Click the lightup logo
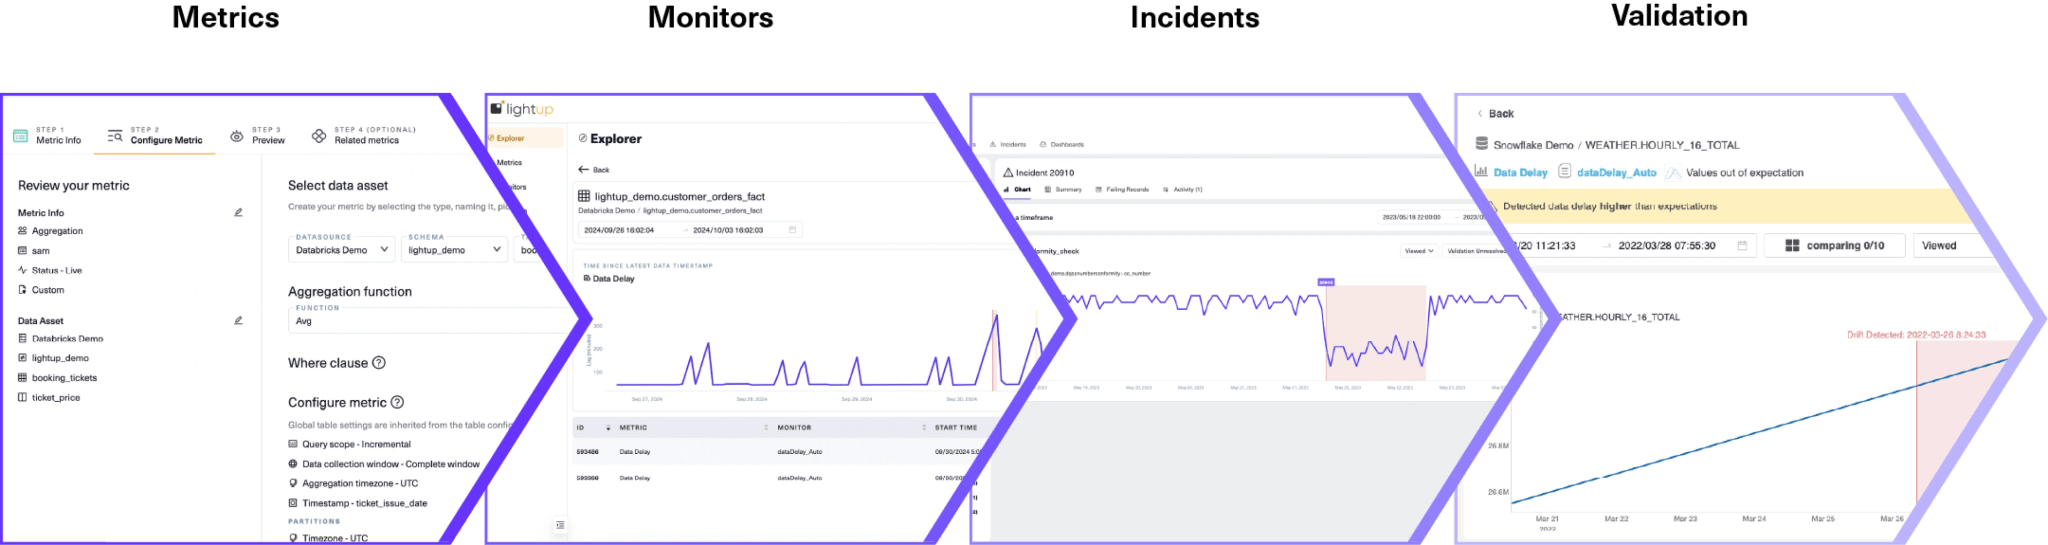 522,109
